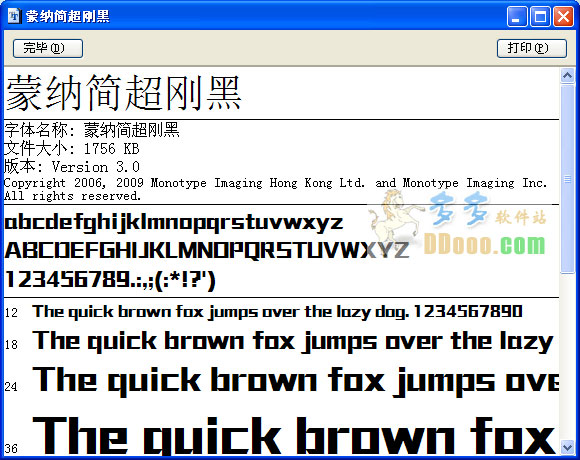The width and height of the screenshot is (580, 460).
Task: Click the 字体名称: 蒙纳简超刚黑 line
Action: [92, 130]
